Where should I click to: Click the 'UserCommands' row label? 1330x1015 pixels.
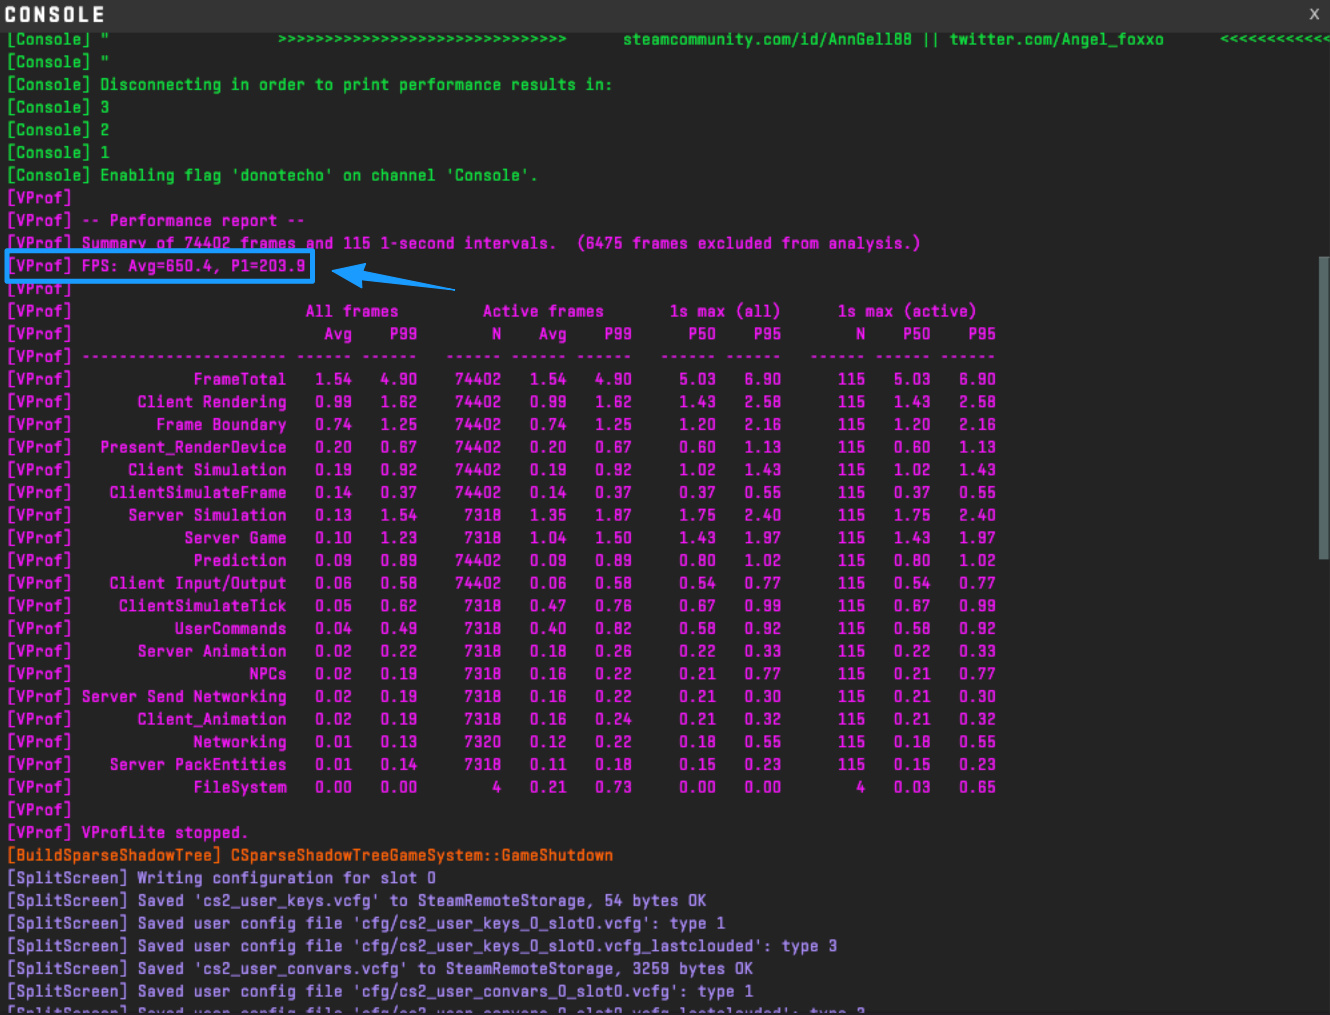[x=231, y=628]
